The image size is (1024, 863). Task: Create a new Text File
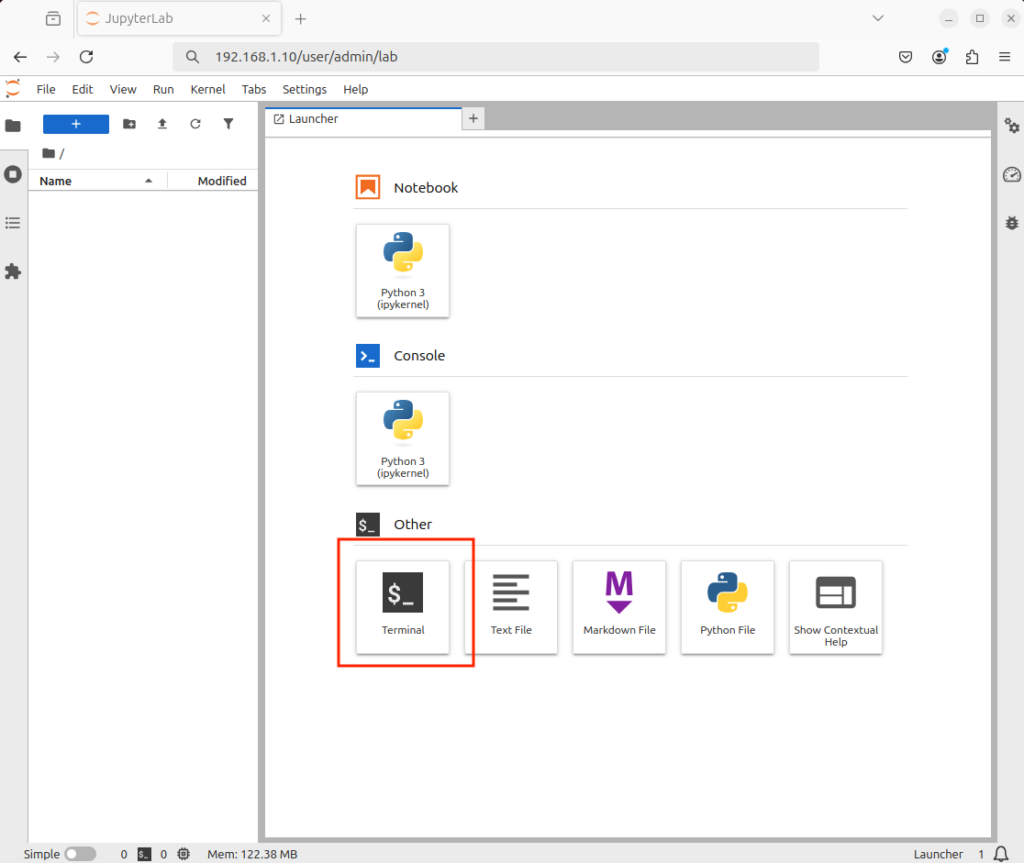click(x=511, y=606)
